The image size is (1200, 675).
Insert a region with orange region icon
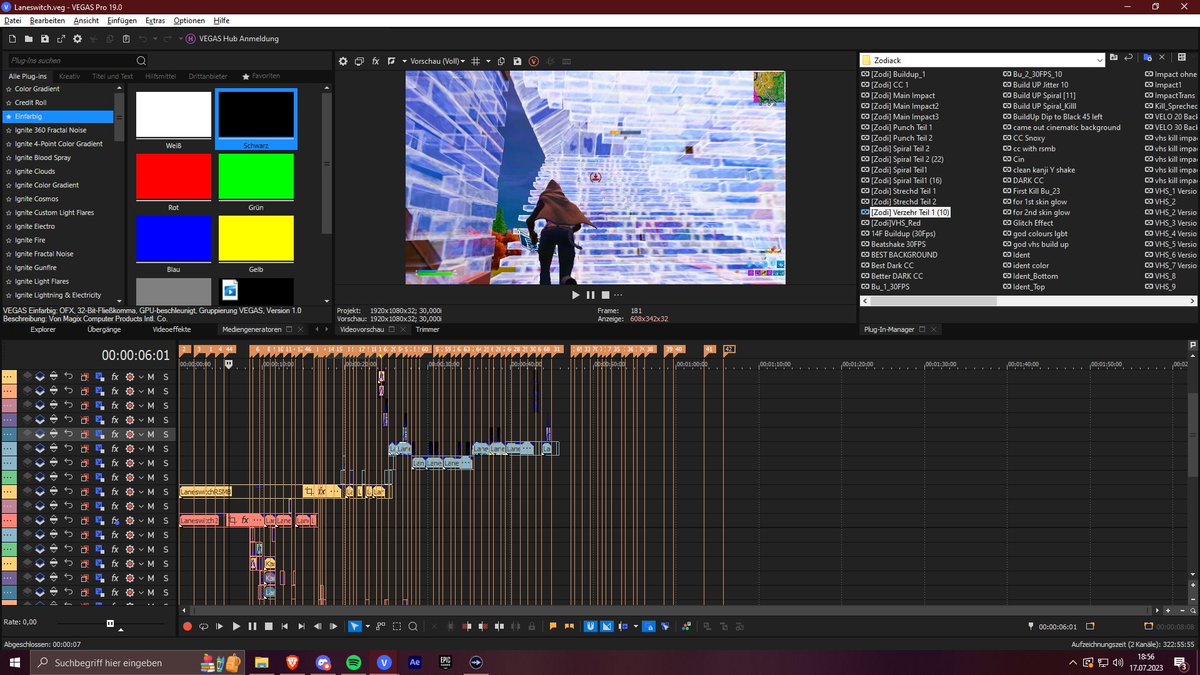point(569,626)
